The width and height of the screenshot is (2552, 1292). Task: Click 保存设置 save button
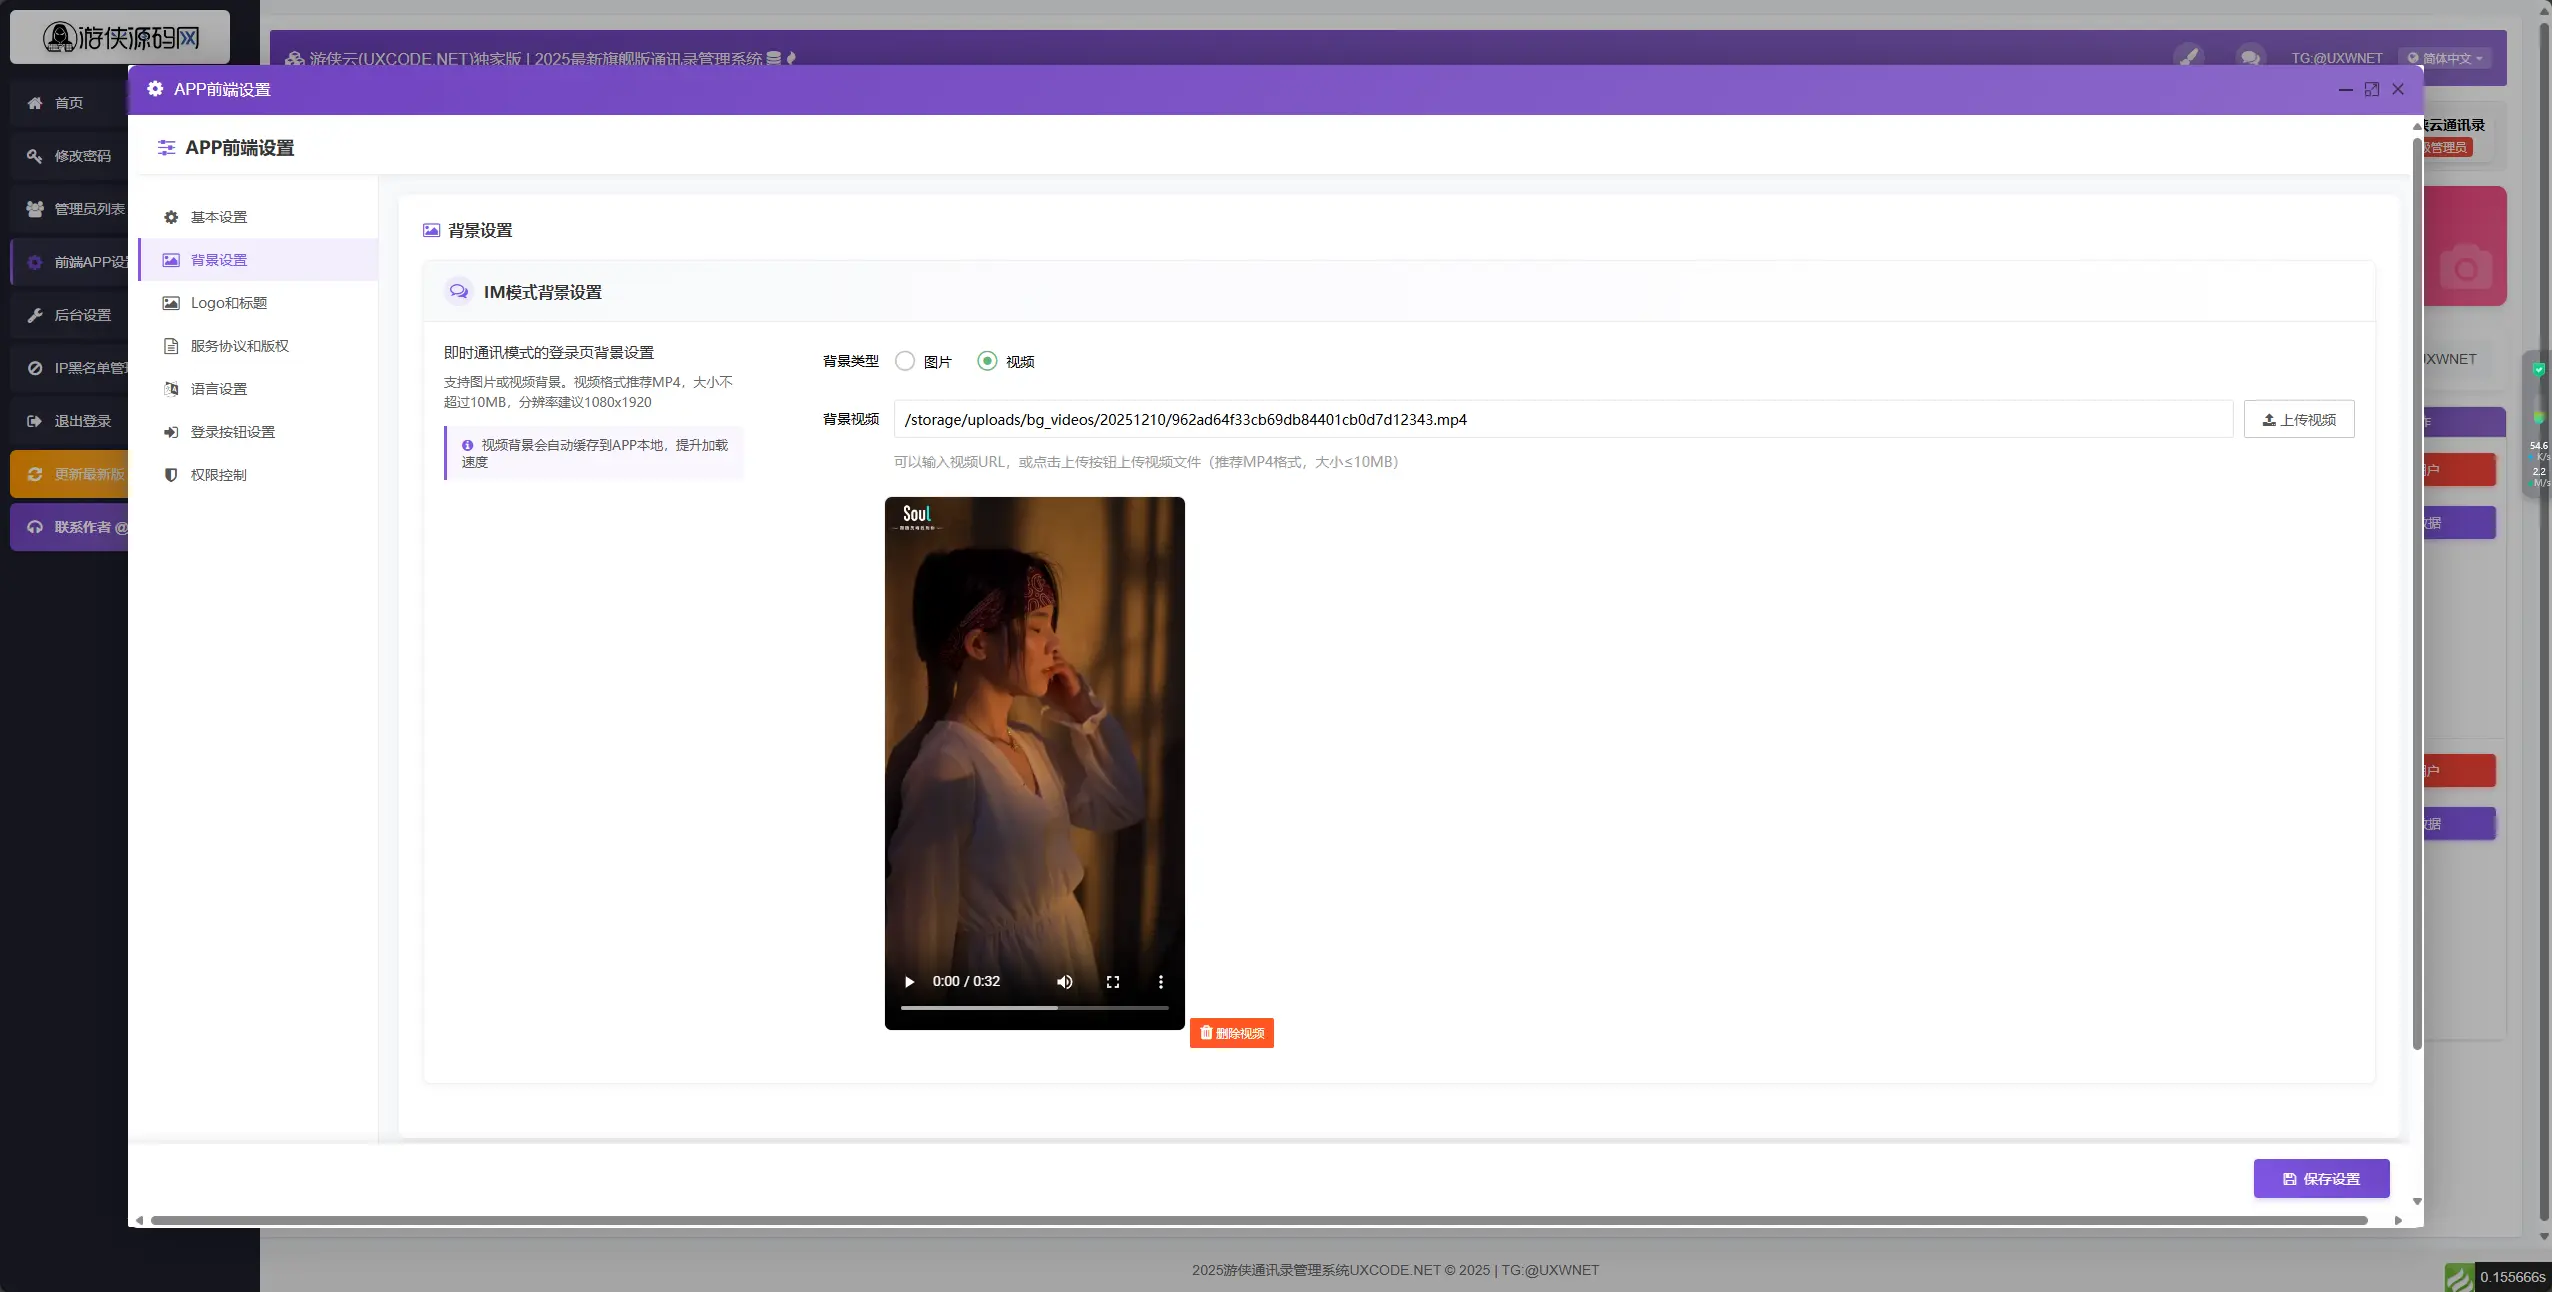pyautogui.click(x=2321, y=1179)
